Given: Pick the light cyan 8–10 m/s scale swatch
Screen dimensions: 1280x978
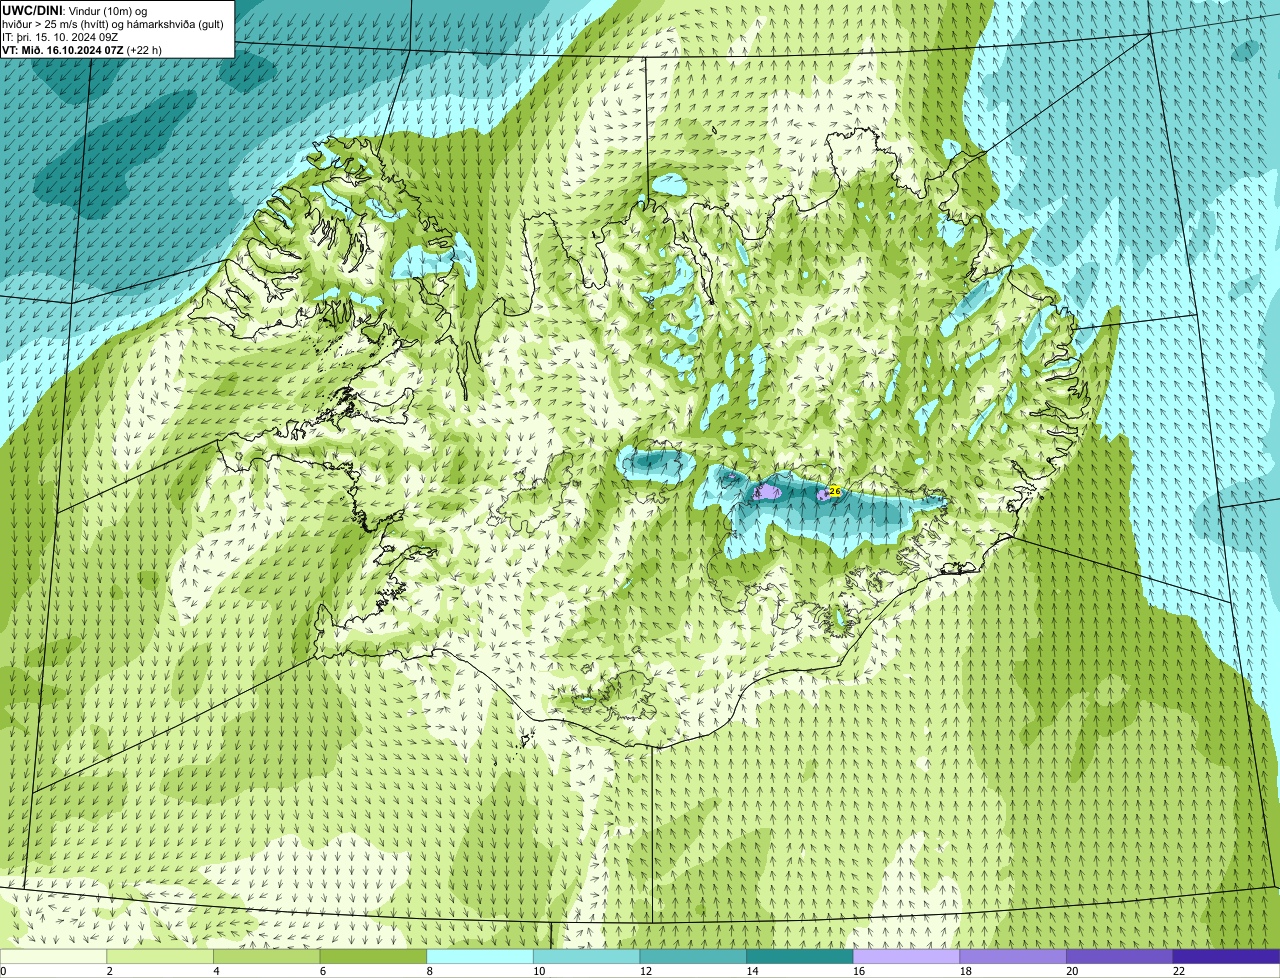Looking at the screenshot, I should pyautogui.click(x=480, y=956).
